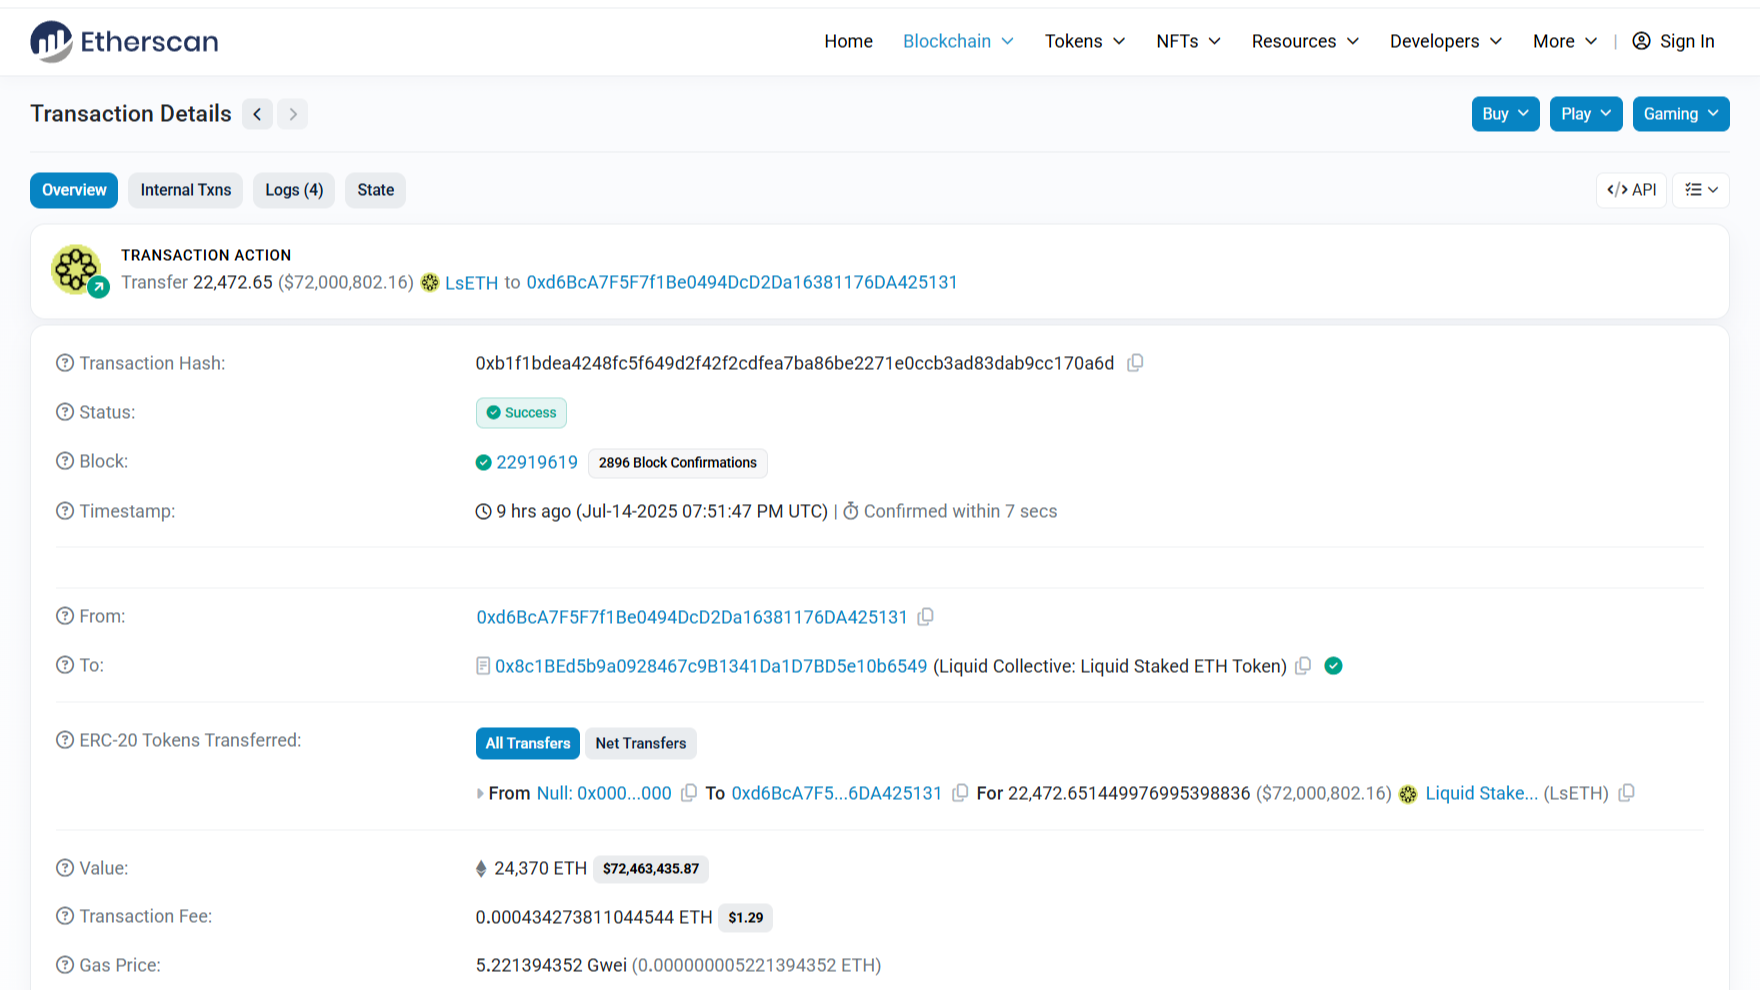
Task: Open block 22919619
Action: click(537, 462)
